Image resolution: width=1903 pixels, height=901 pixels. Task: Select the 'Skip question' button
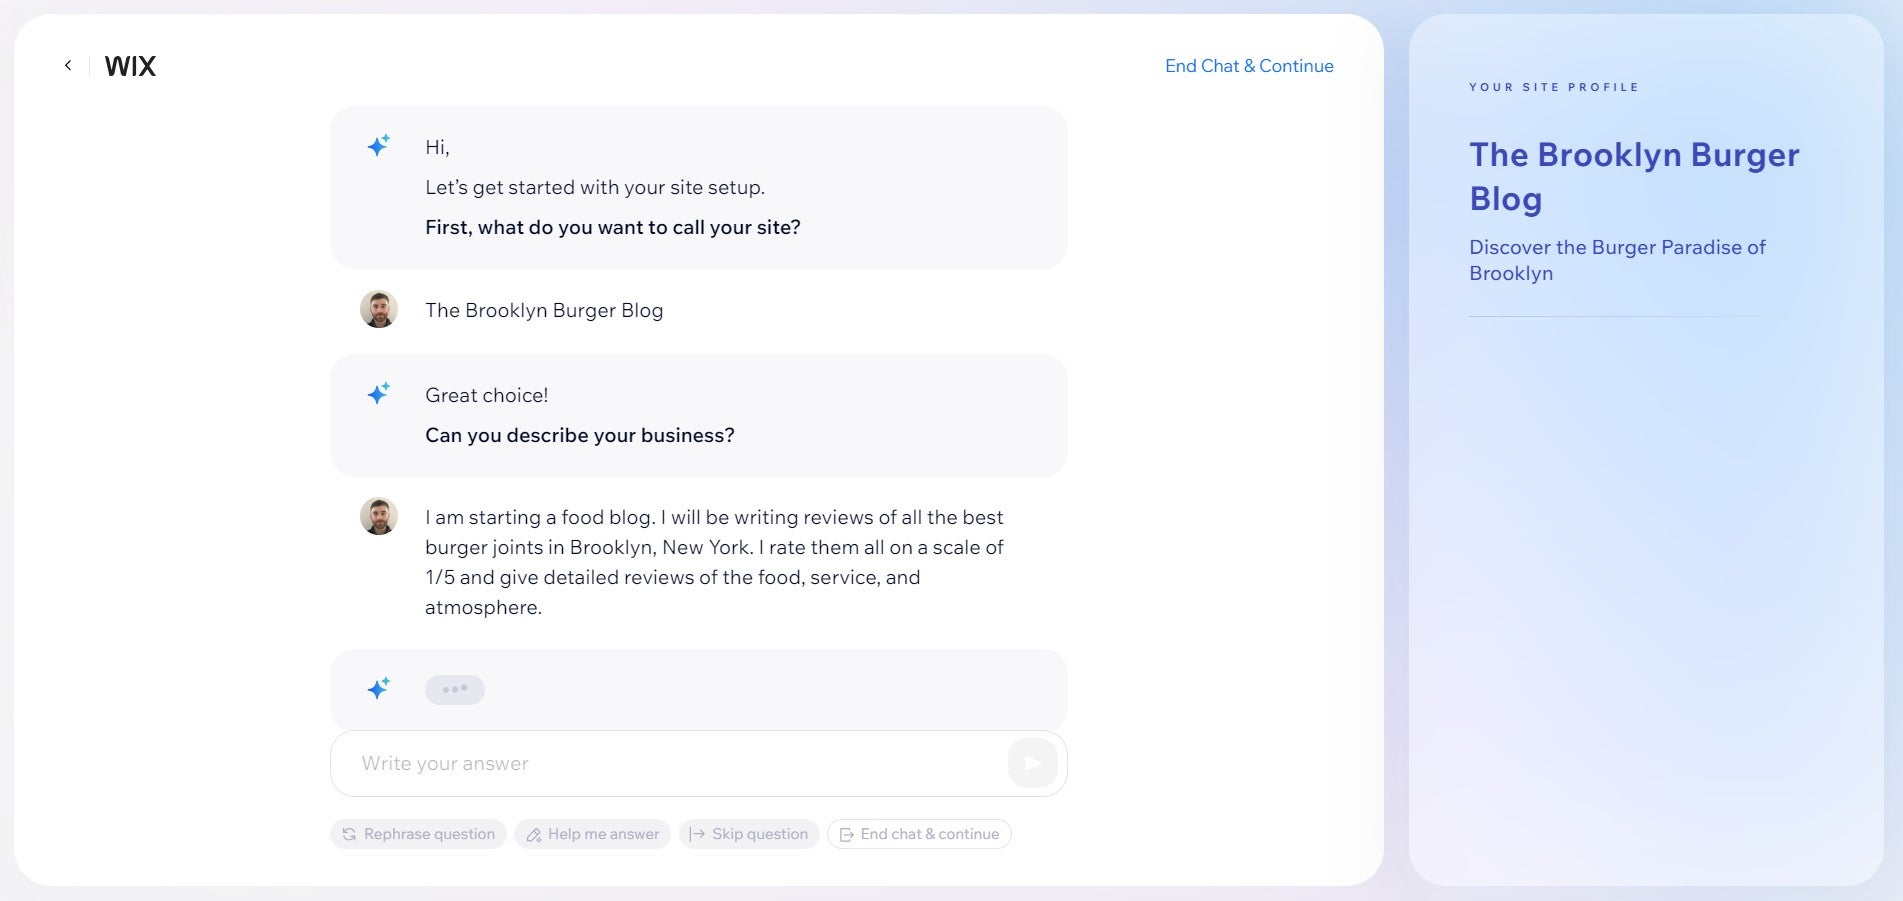pyautogui.click(x=749, y=834)
